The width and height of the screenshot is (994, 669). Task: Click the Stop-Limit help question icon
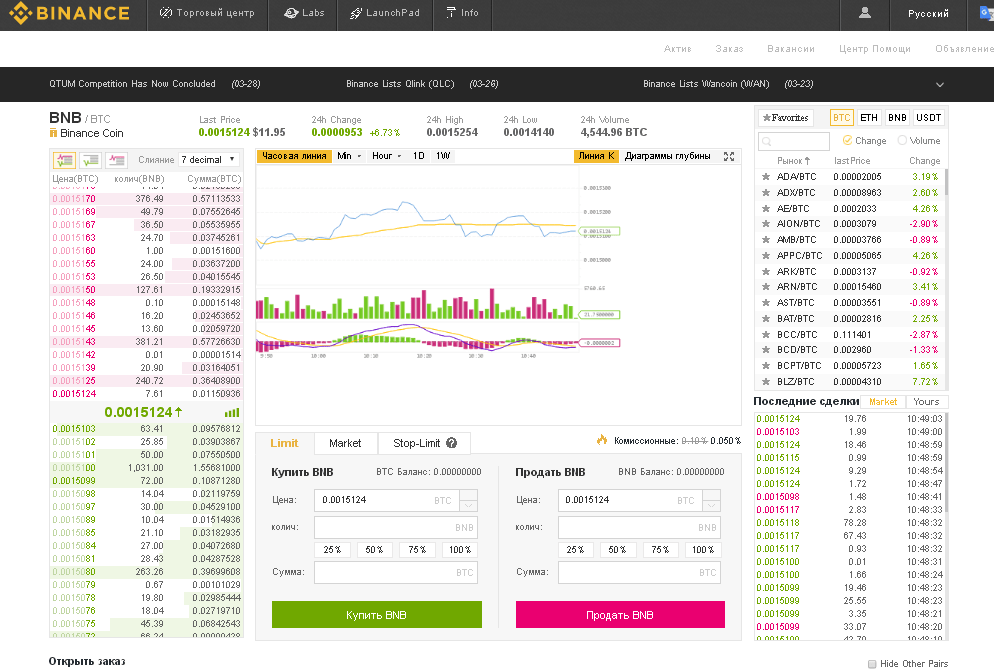451,443
